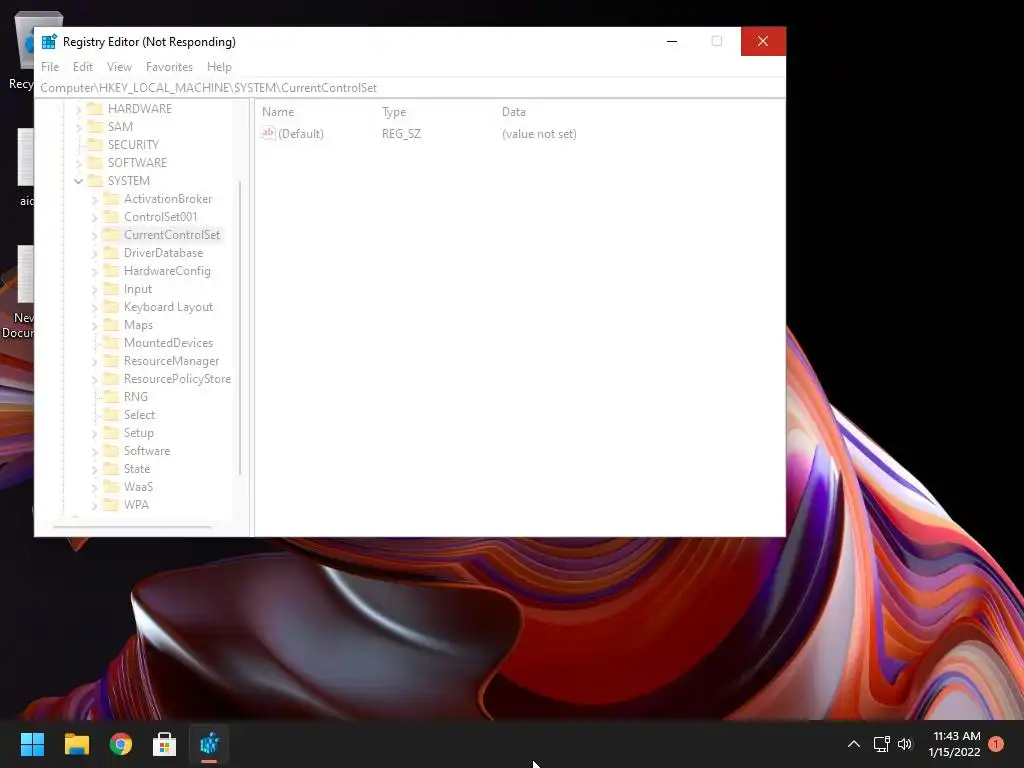The height and width of the screenshot is (768, 1024).
Task: Select the HARDWARE folder icon
Action: (x=95, y=108)
